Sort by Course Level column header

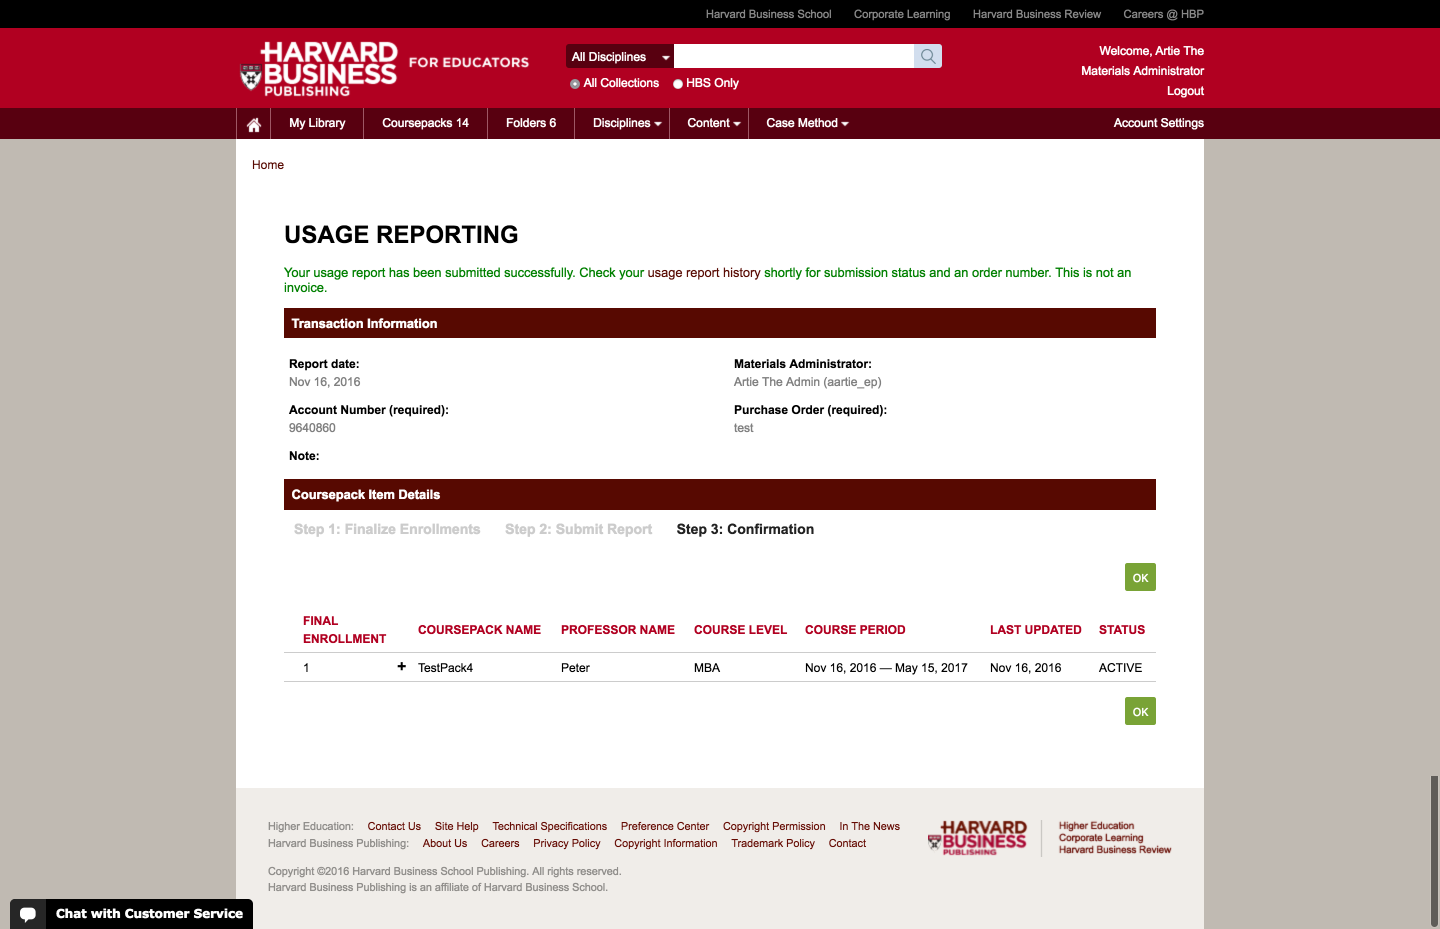pyautogui.click(x=740, y=630)
